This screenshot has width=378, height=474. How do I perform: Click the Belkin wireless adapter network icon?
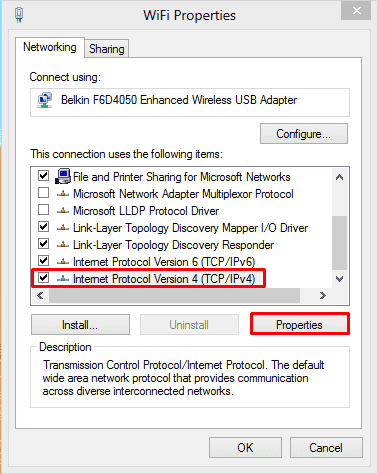45,101
